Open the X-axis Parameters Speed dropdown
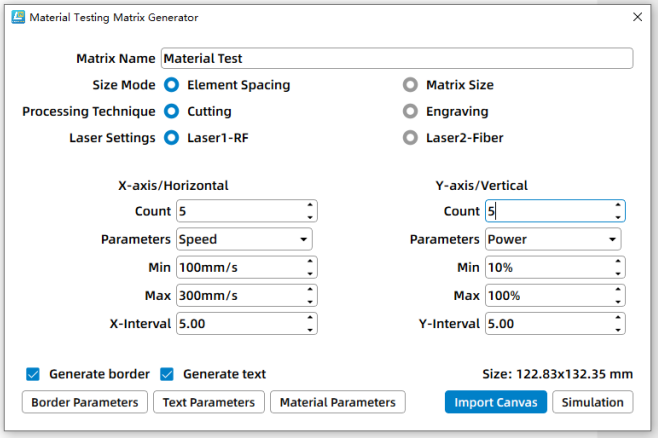The width and height of the screenshot is (658, 438). click(244, 240)
